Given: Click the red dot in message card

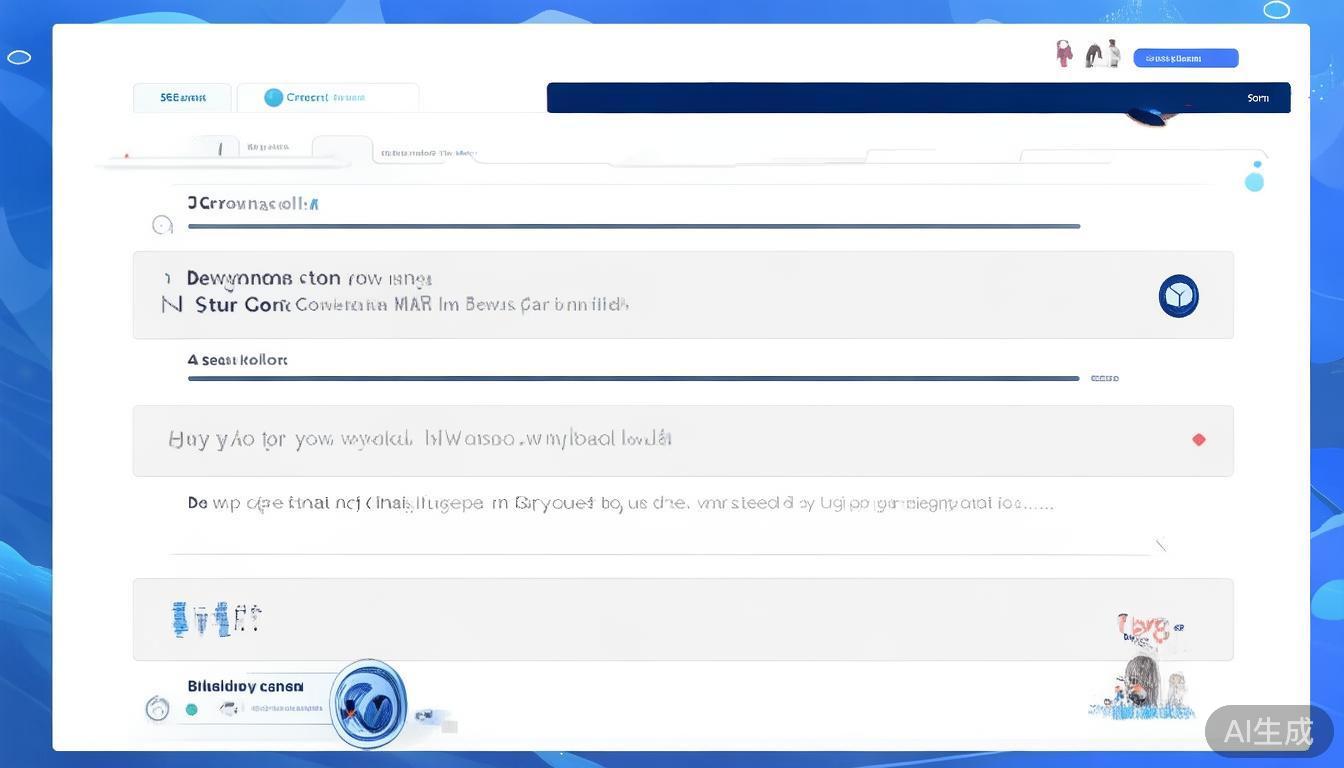Looking at the screenshot, I should (x=1198, y=439).
